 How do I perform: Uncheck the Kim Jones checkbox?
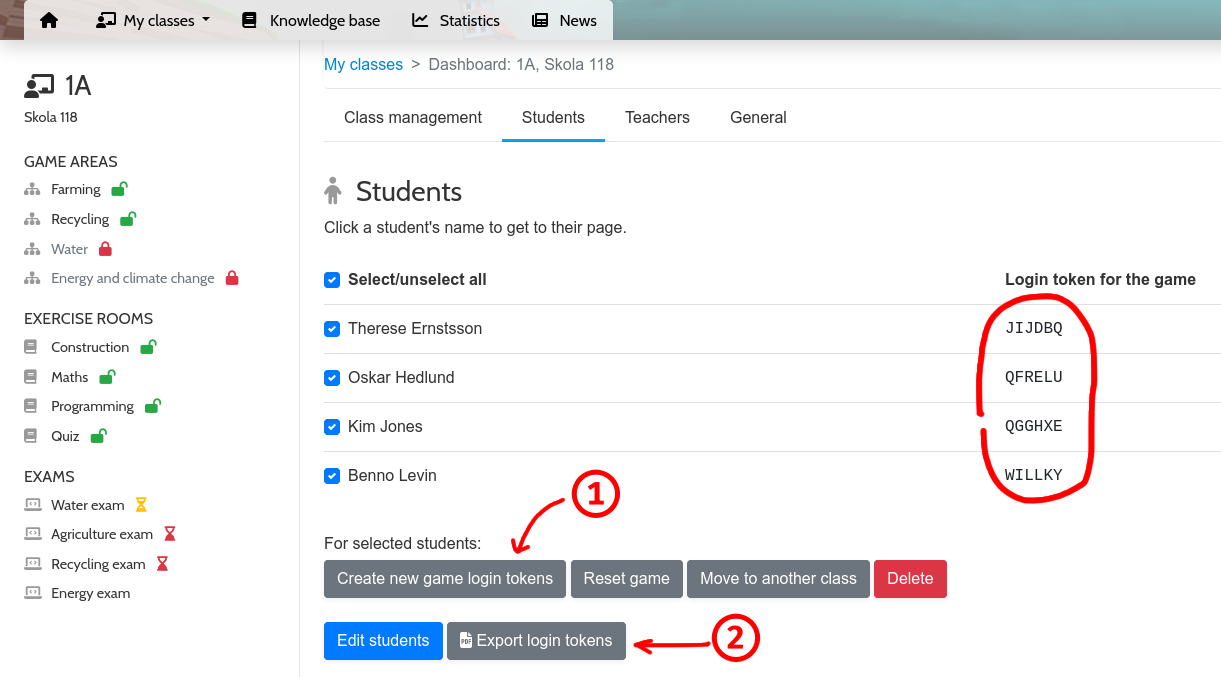point(332,427)
